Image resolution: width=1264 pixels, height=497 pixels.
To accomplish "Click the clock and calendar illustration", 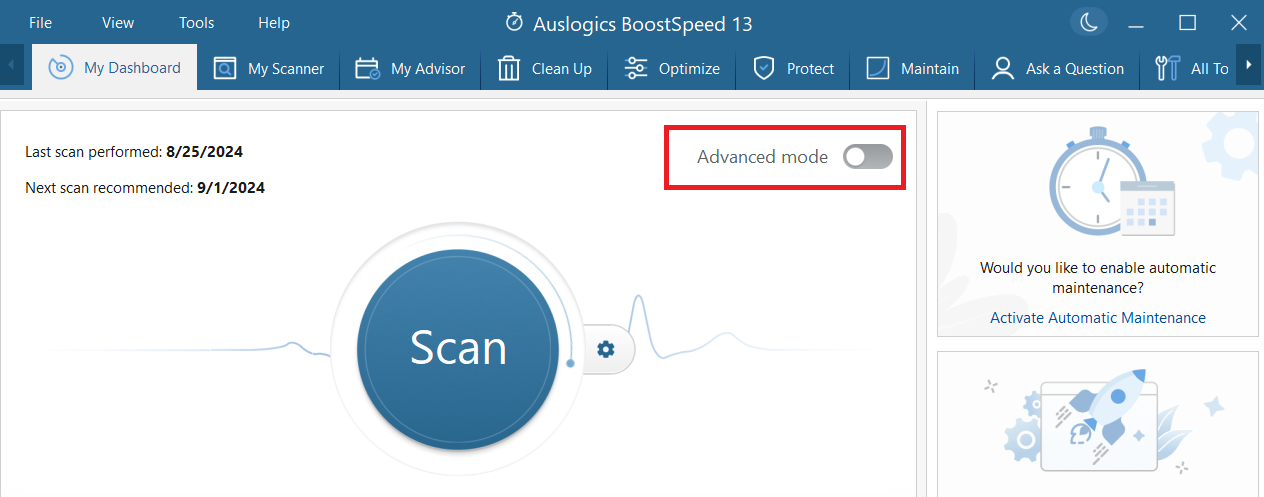I will (x=1111, y=182).
